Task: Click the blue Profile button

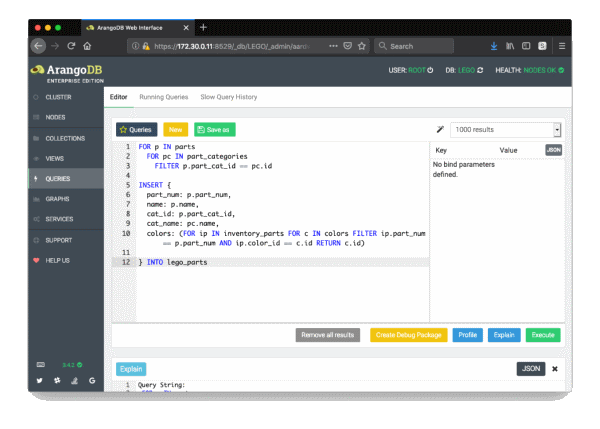Action: pyautogui.click(x=468, y=335)
